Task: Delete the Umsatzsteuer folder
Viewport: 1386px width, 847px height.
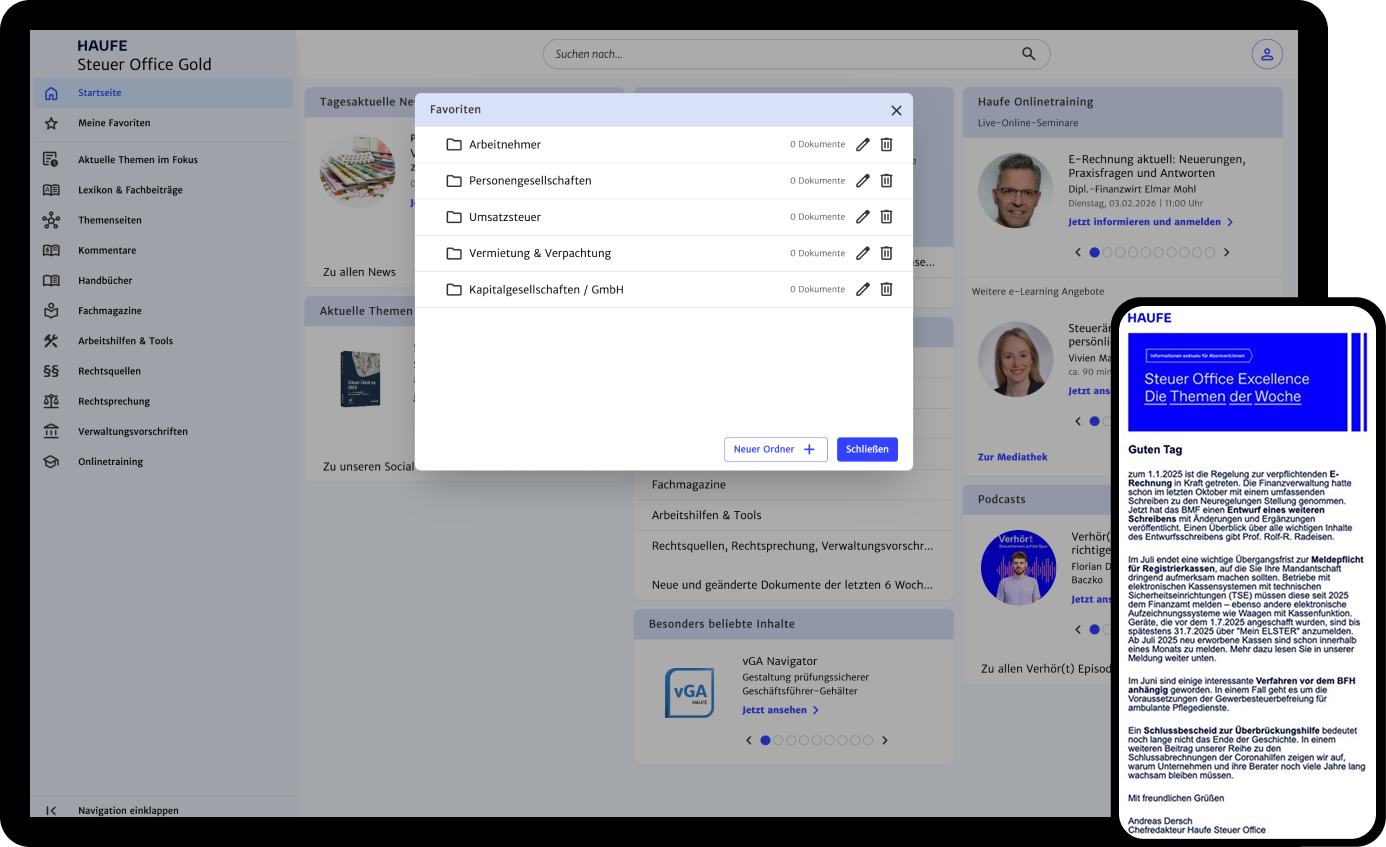Action: tap(886, 217)
